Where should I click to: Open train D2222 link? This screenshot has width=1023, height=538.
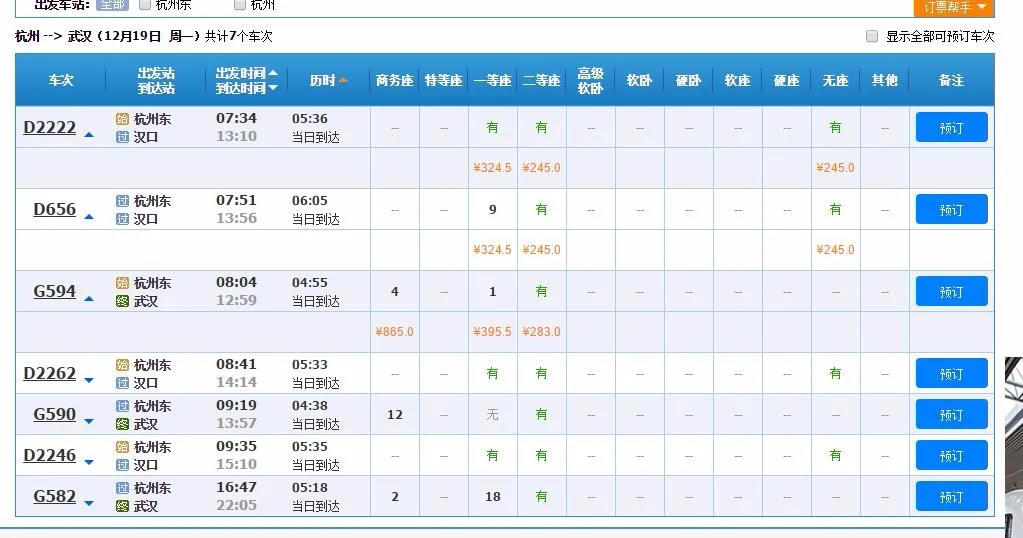click(50, 127)
